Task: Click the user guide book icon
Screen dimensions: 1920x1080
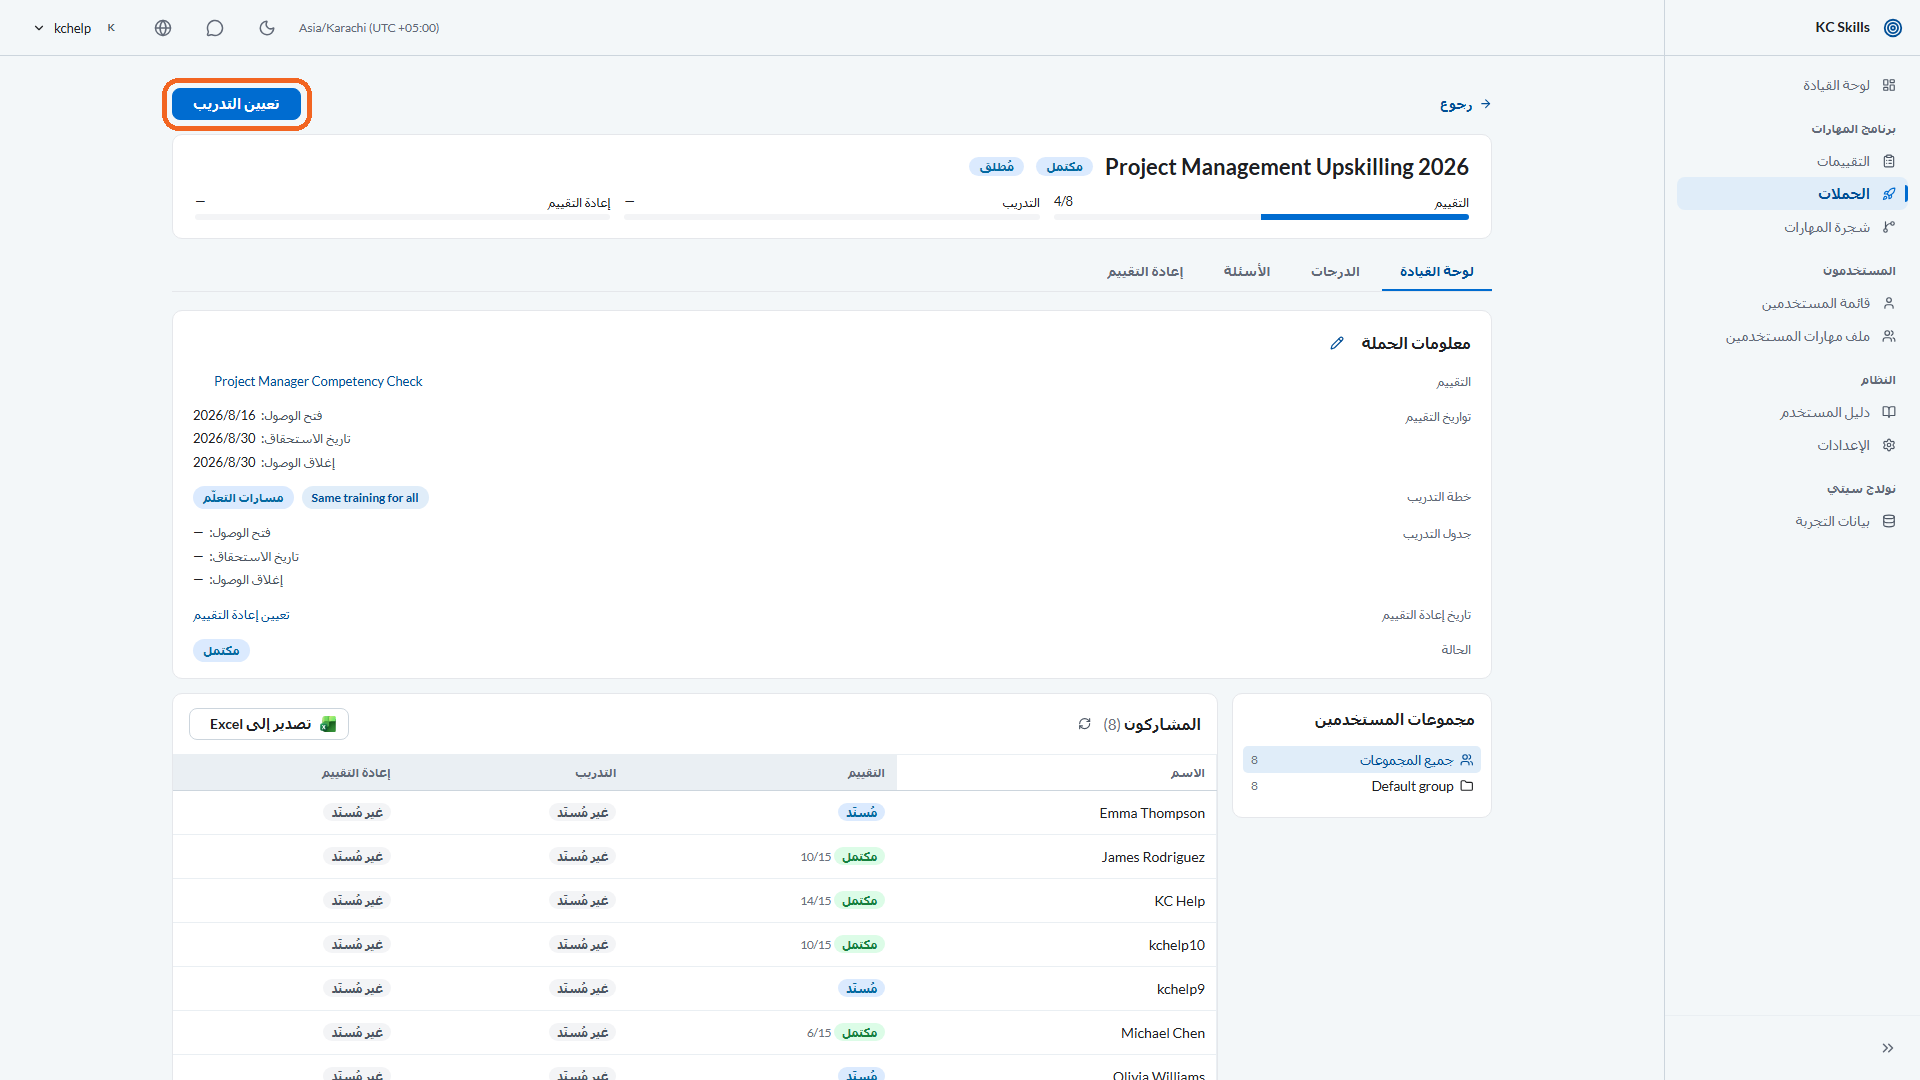Action: (1889, 412)
